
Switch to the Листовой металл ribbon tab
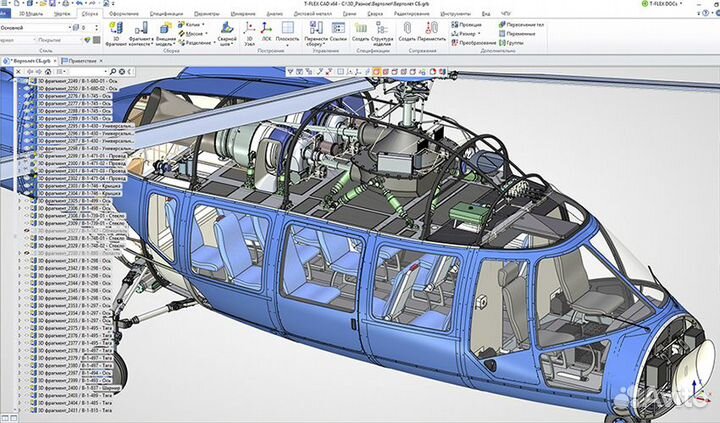[x=312, y=14]
